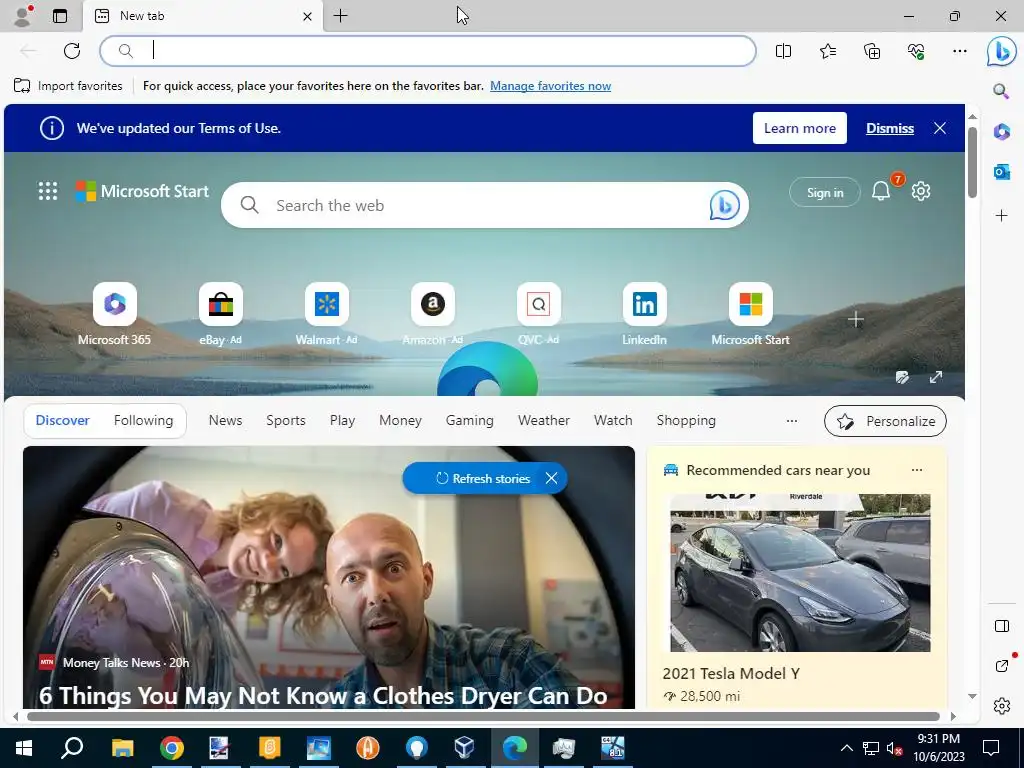The image size is (1024, 768).
Task: Close the Refresh stories popup
Action: (x=551, y=479)
